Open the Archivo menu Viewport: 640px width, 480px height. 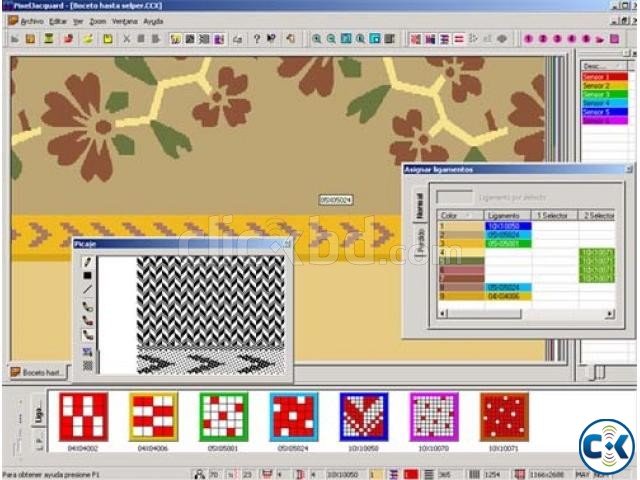28,20
